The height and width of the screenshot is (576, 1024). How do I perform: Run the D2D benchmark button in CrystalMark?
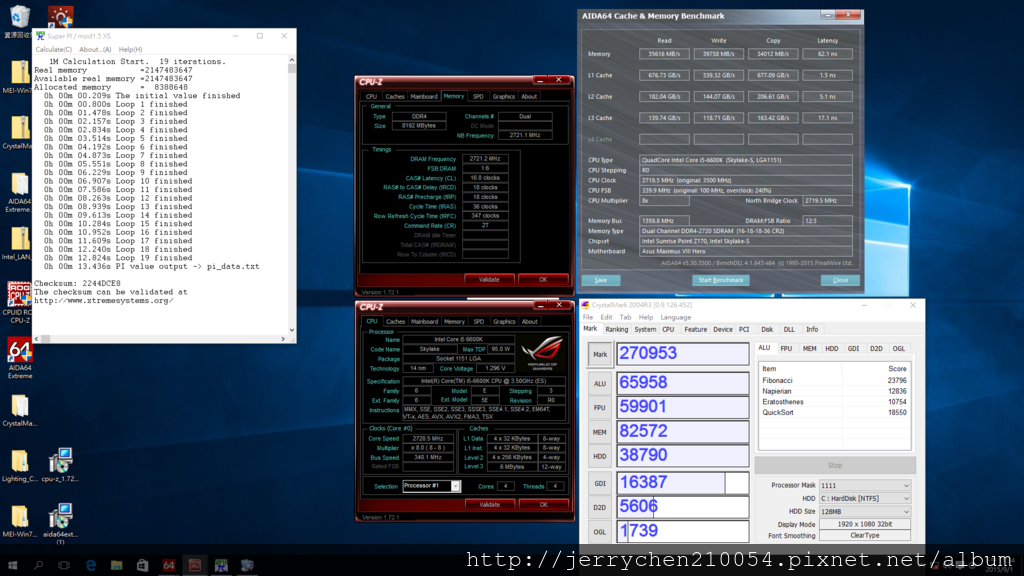(x=600, y=507)
